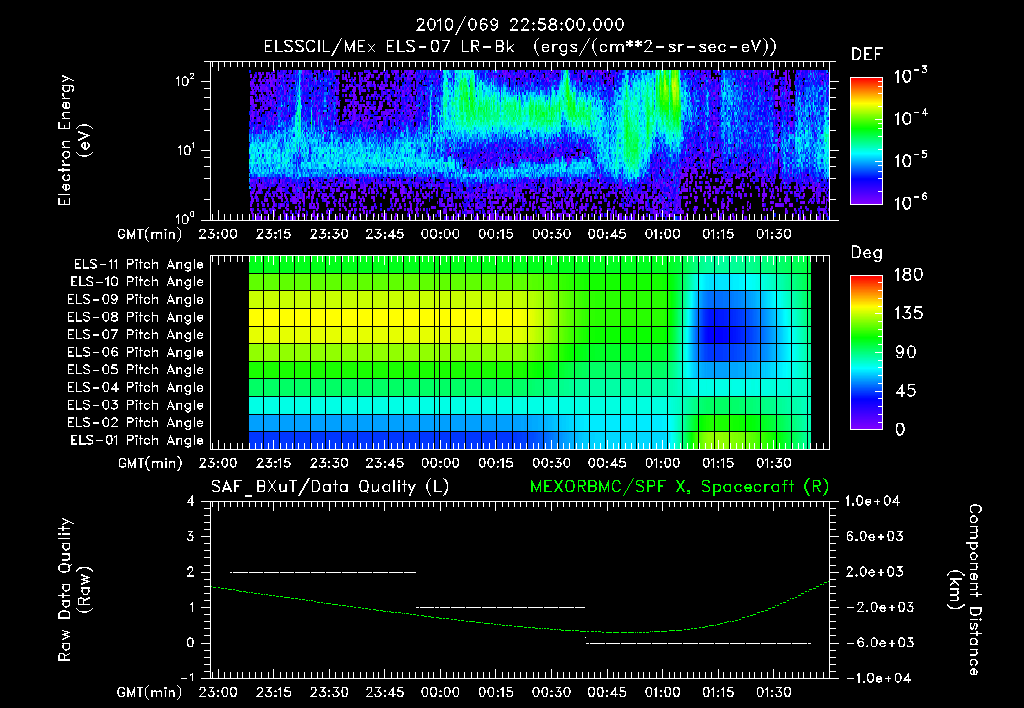This screenshot has height=708, width=1024.
Task: Click the 180 tick on the Deg scale
Action: coord(908,275)
